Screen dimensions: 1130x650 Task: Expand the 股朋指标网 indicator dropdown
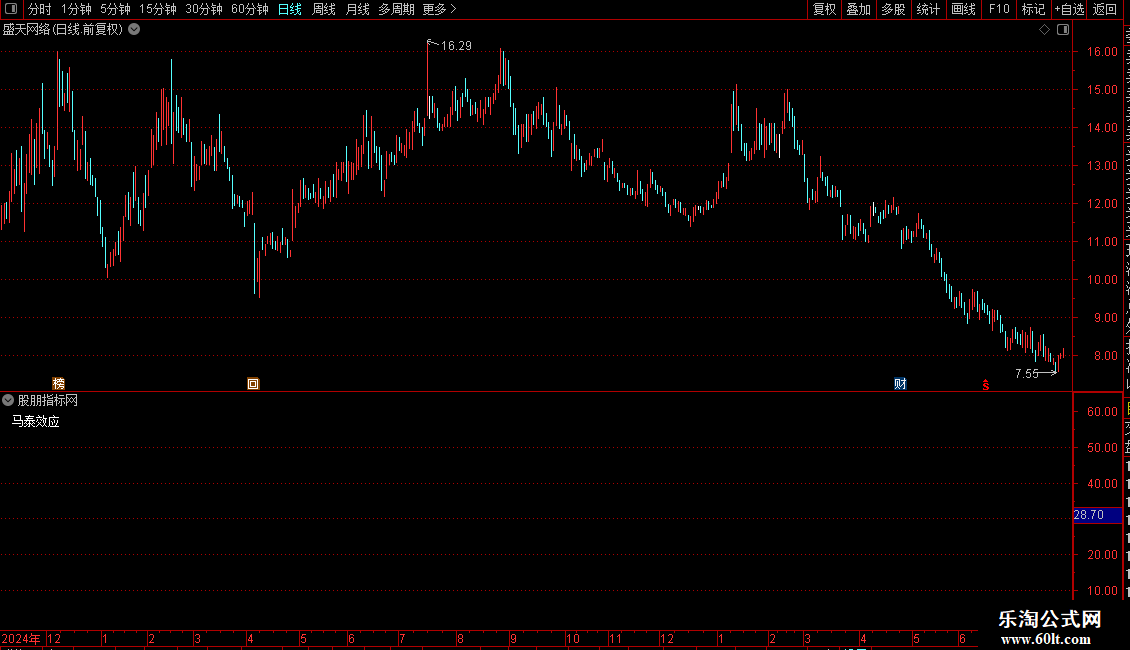click(x=8, y=400)
